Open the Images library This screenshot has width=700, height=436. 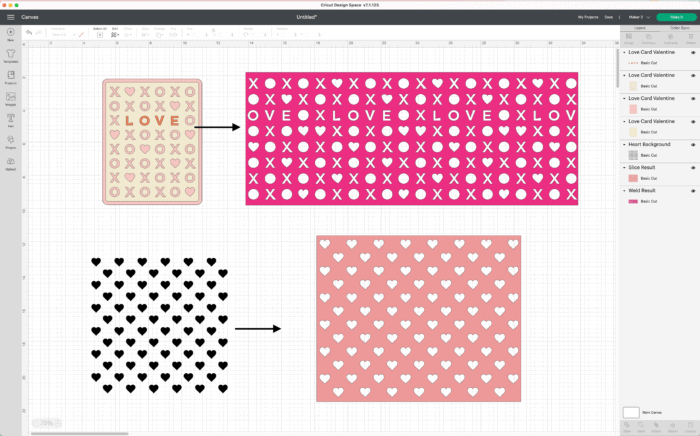coord(10,98)
